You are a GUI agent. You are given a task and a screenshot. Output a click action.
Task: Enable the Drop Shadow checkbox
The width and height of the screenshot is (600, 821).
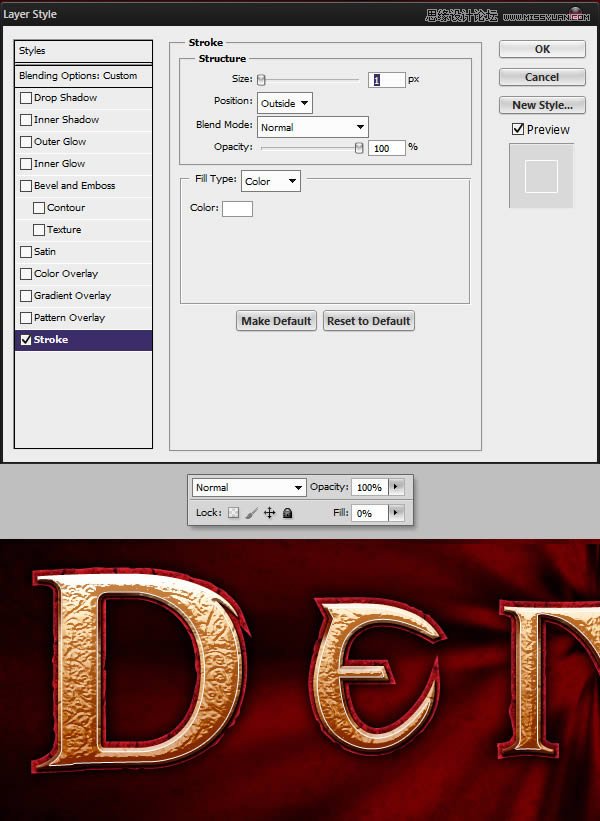[x=26, y=98]
